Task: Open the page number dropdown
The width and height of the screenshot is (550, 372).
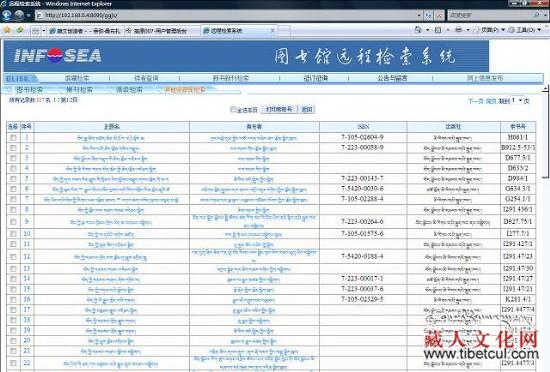Action: (x=517, y=101)
